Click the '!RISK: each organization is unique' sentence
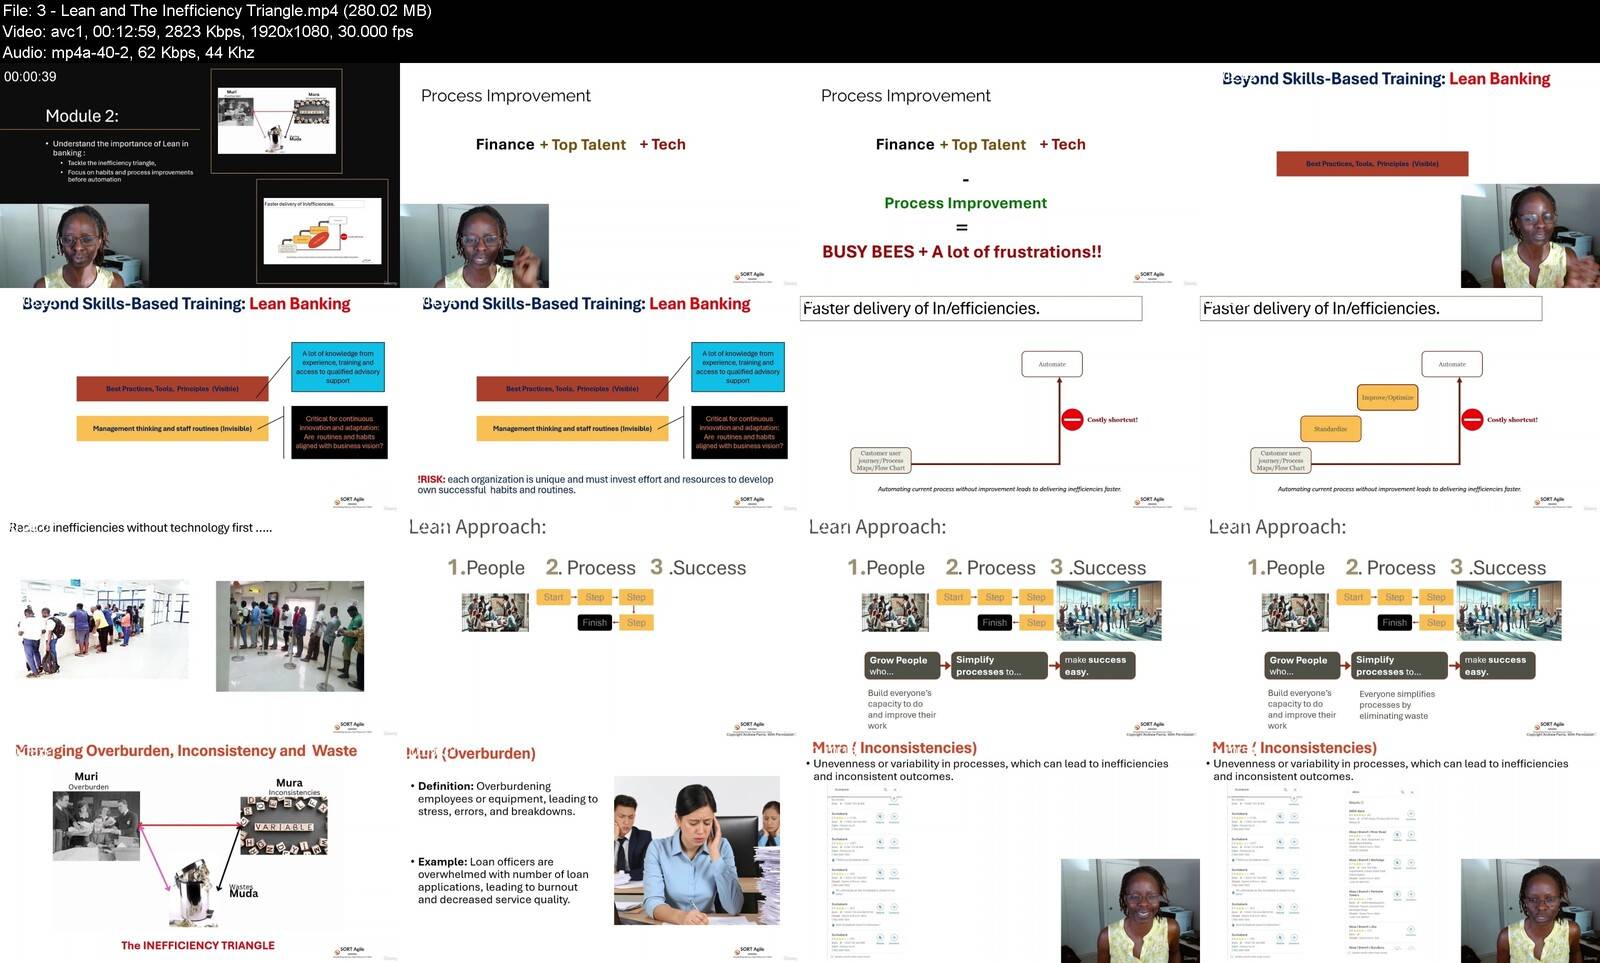 (x=595, y=485)
